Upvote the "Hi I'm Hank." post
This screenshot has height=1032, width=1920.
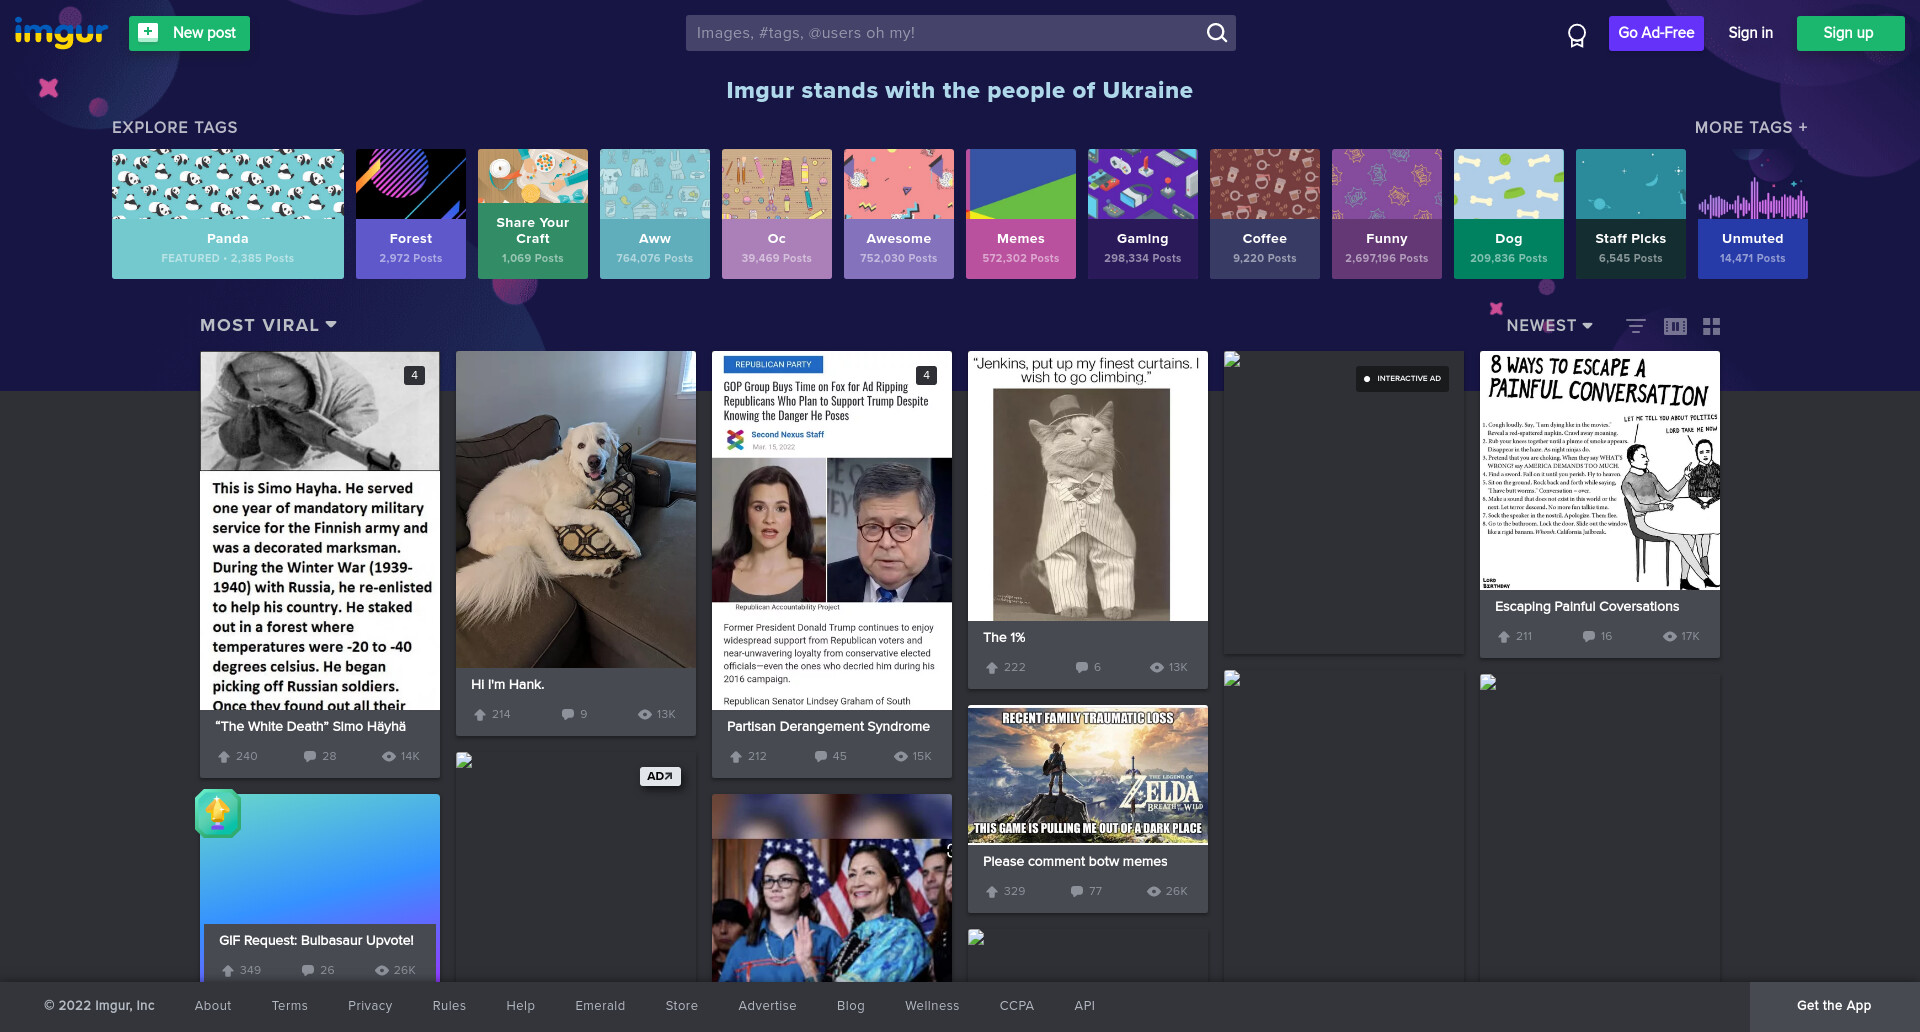point(479,715)
